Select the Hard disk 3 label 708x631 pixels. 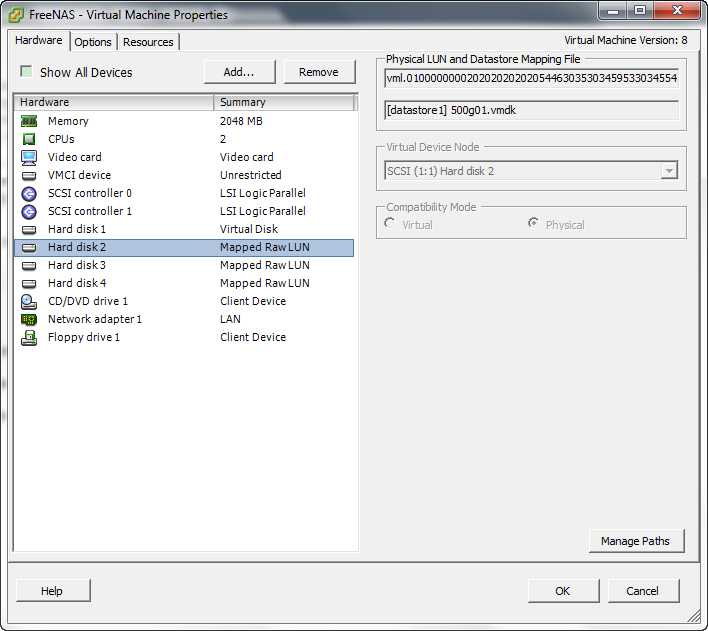(x=77, y=266)
